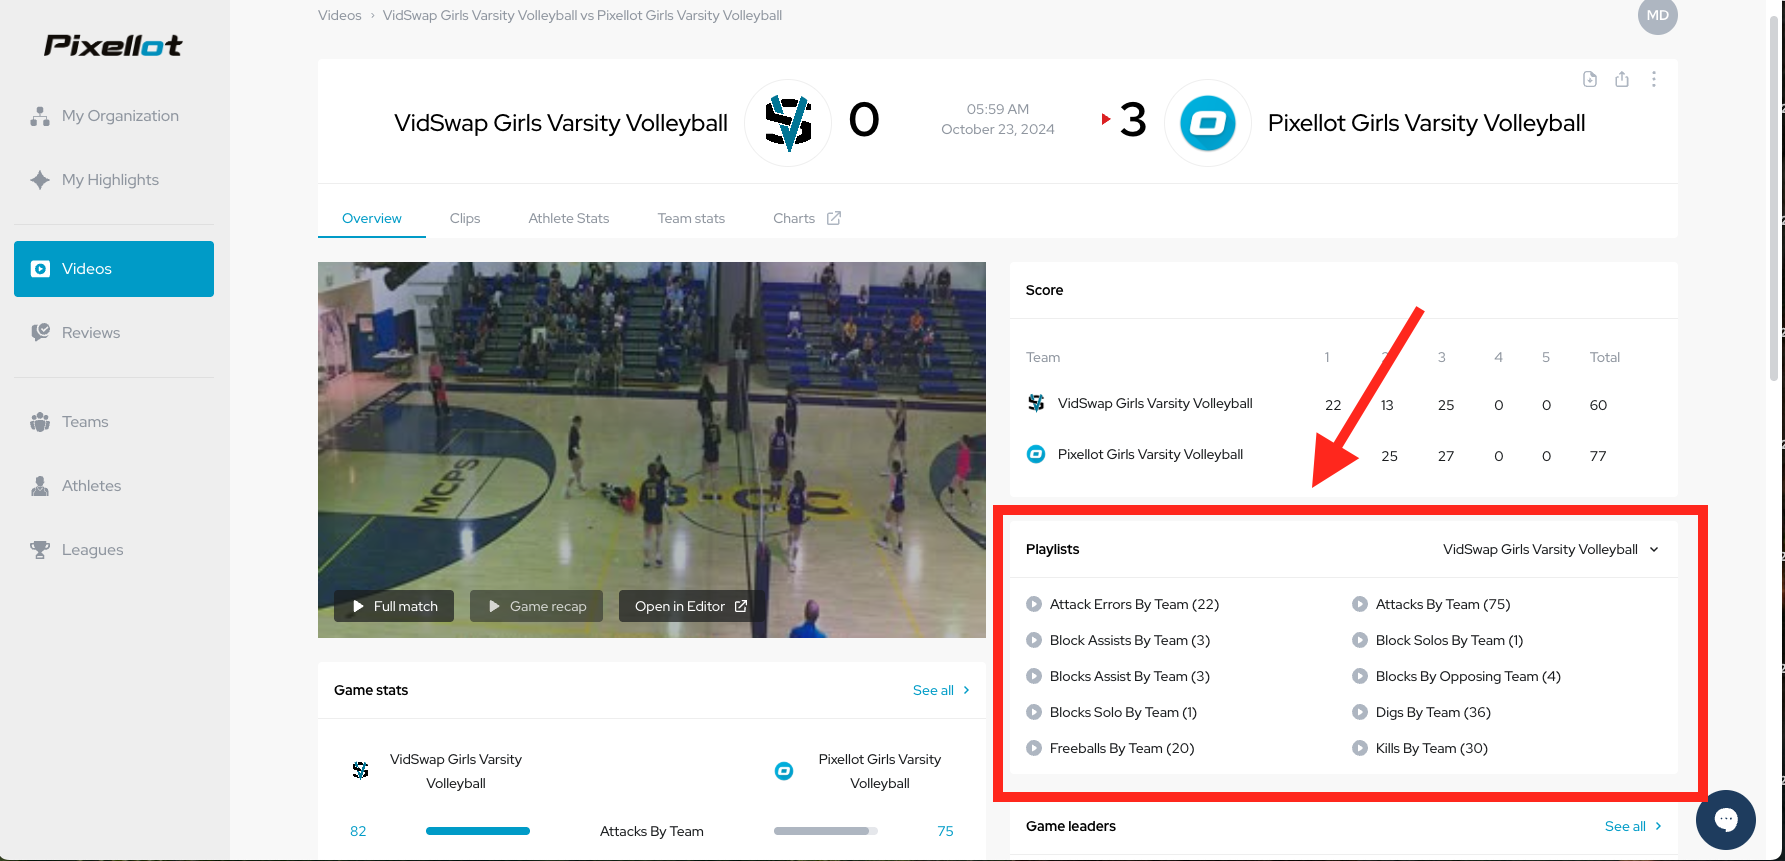Open the Reviews section

[x=114, y=333]
